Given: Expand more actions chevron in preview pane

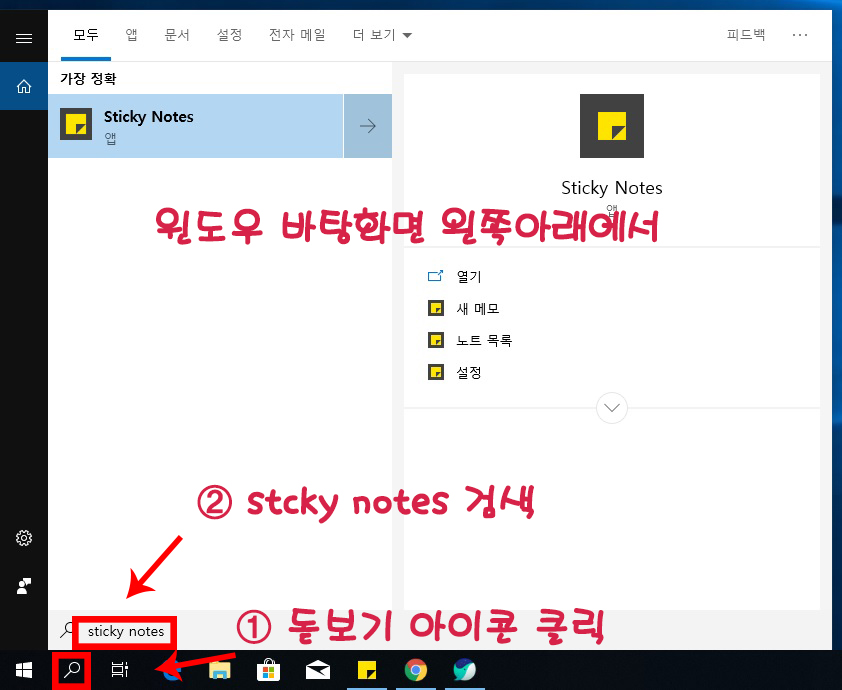Looking at the screenshot, I should [612, 408].
